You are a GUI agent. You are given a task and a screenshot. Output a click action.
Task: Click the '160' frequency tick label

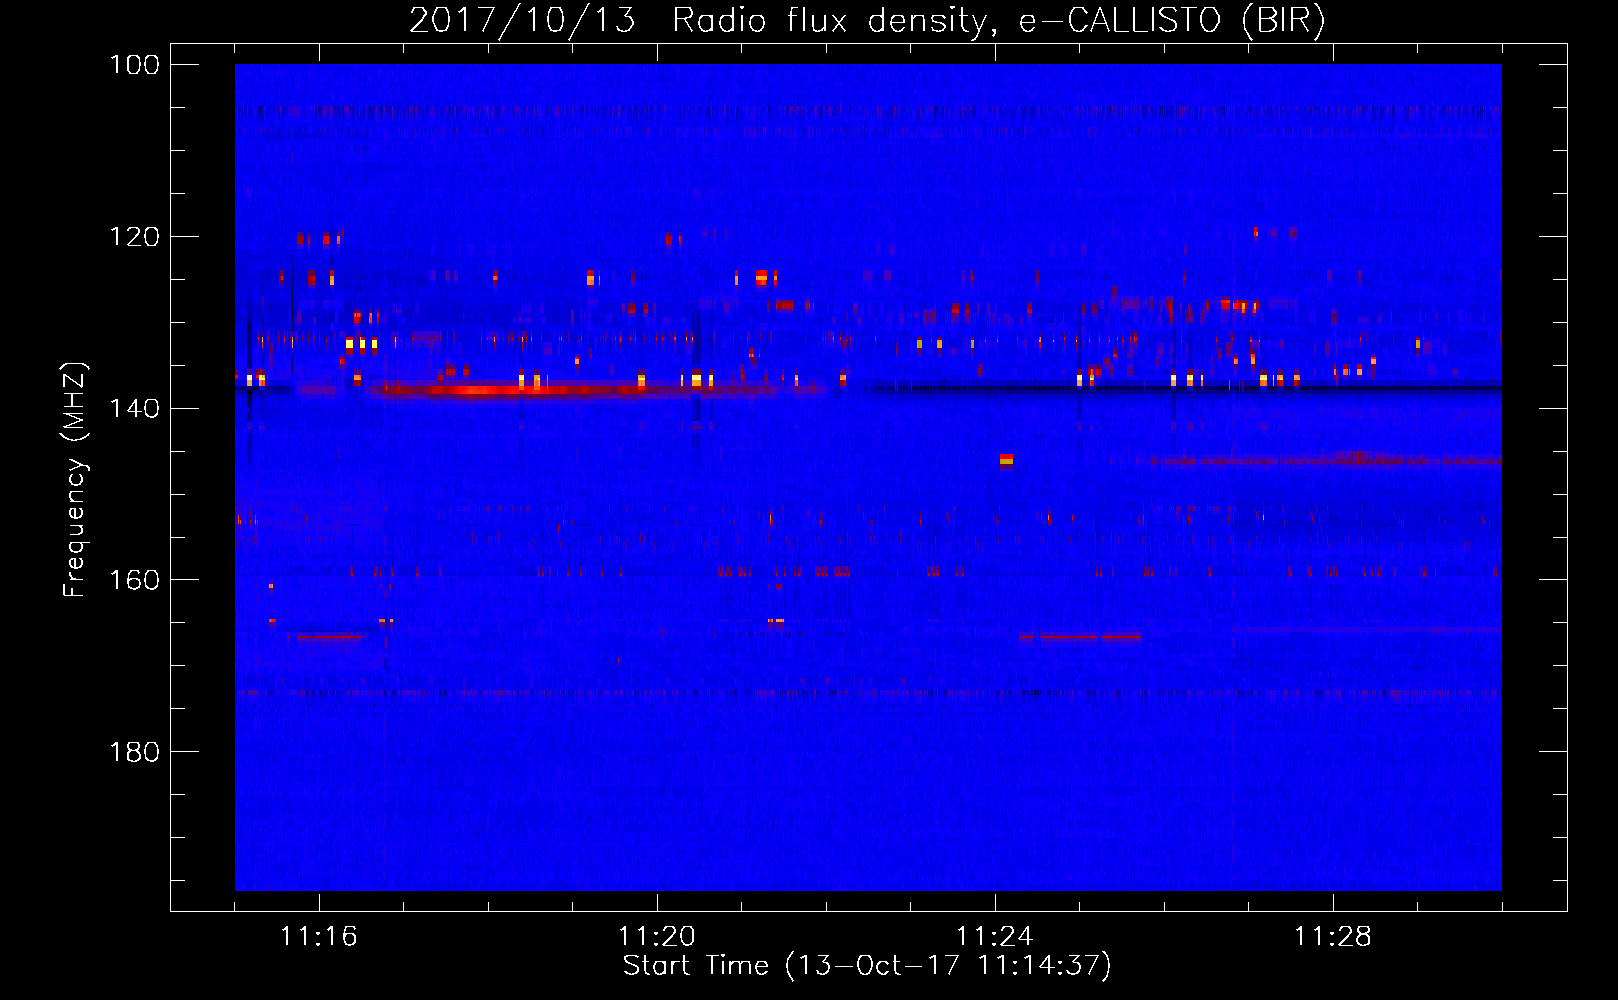click(135, 580)
